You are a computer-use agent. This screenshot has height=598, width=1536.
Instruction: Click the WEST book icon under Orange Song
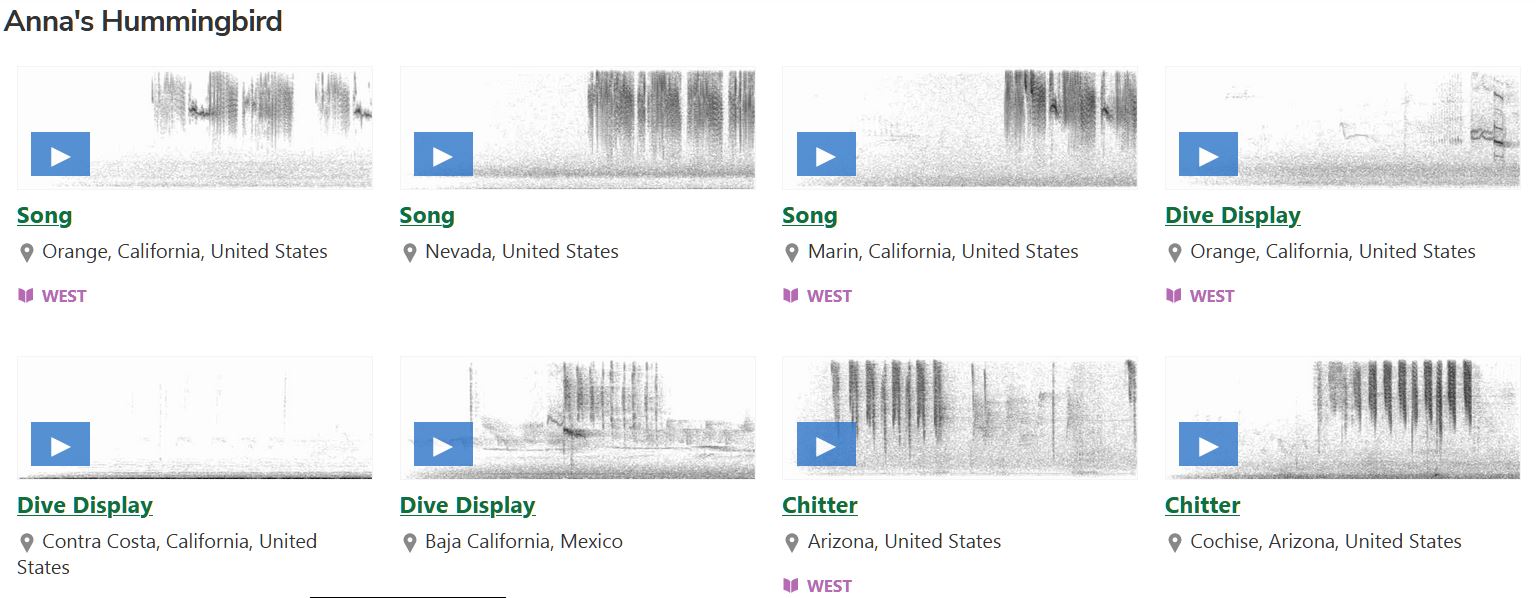[24, 295]
